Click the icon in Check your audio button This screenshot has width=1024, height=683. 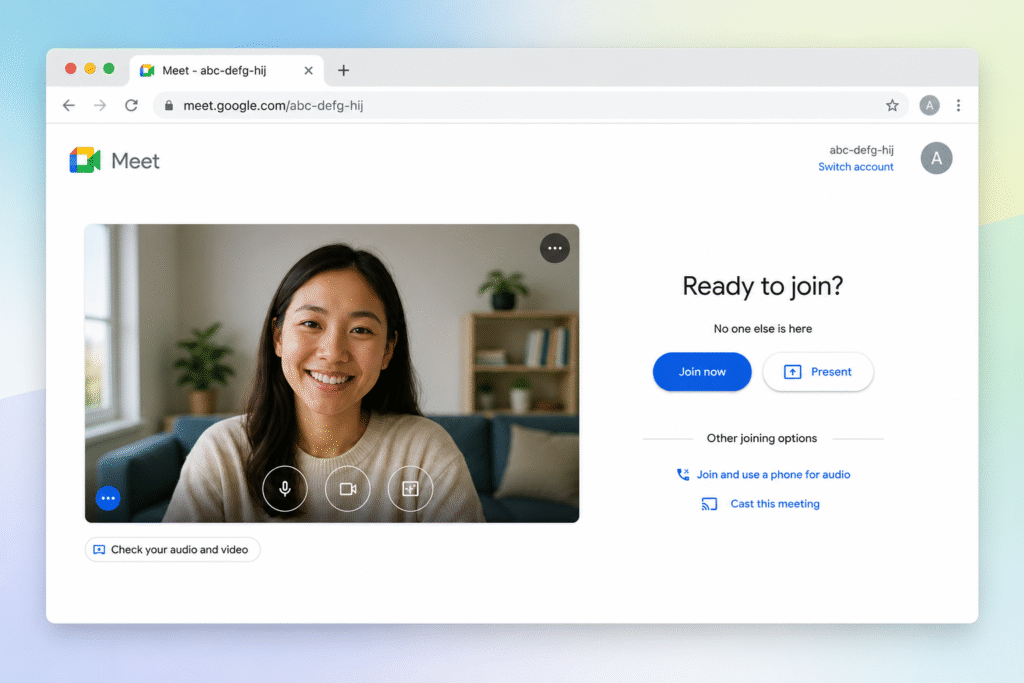pos(99,550)
